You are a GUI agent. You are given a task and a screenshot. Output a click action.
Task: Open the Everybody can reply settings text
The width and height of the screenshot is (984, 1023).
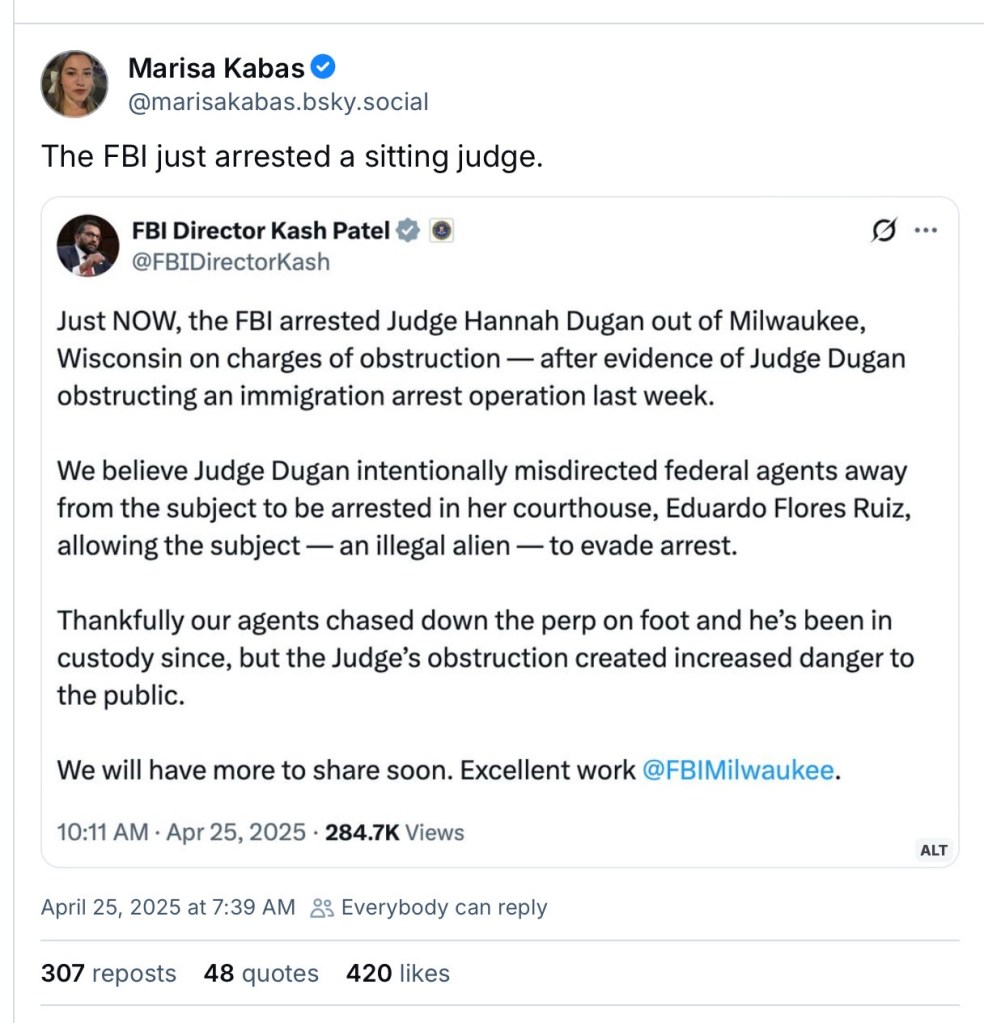(x=444, y=908)
